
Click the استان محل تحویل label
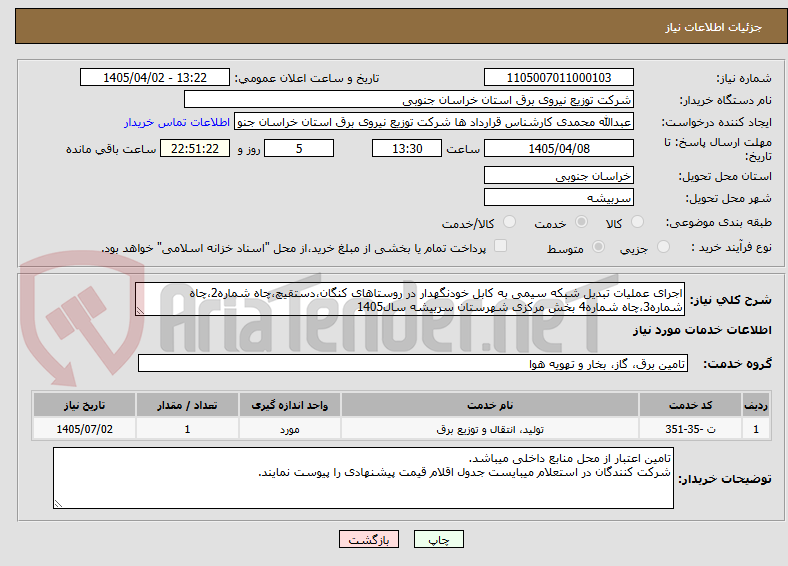point(725,176)
